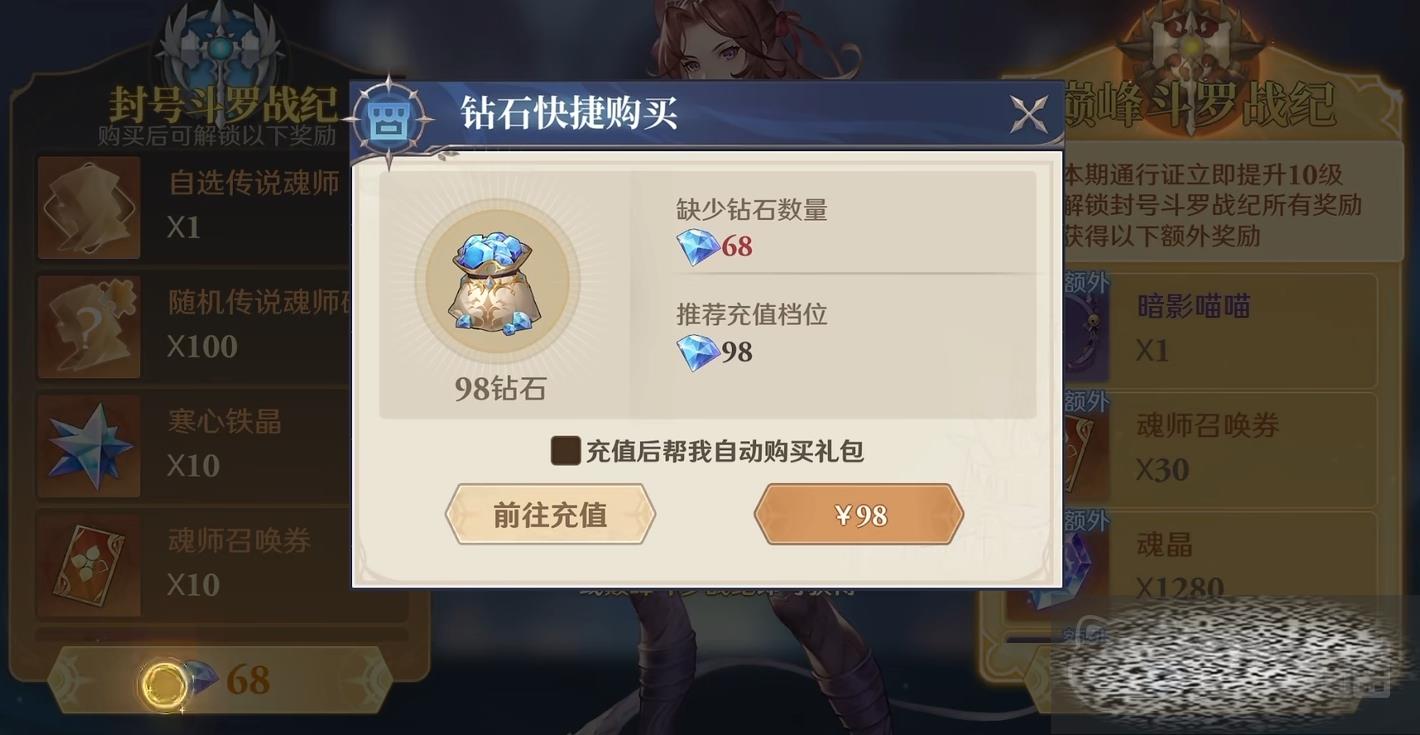Click the diamond icon beside recommended 98
The width and height of the screenshot is (1420, 735).
697,352
